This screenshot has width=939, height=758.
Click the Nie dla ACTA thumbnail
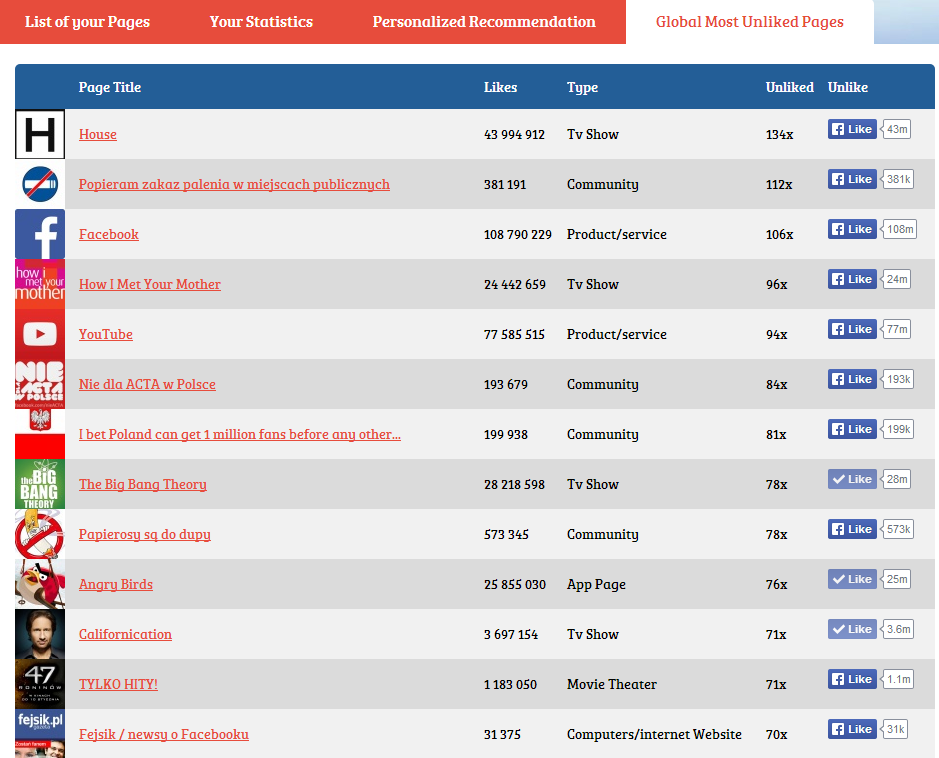40,384
